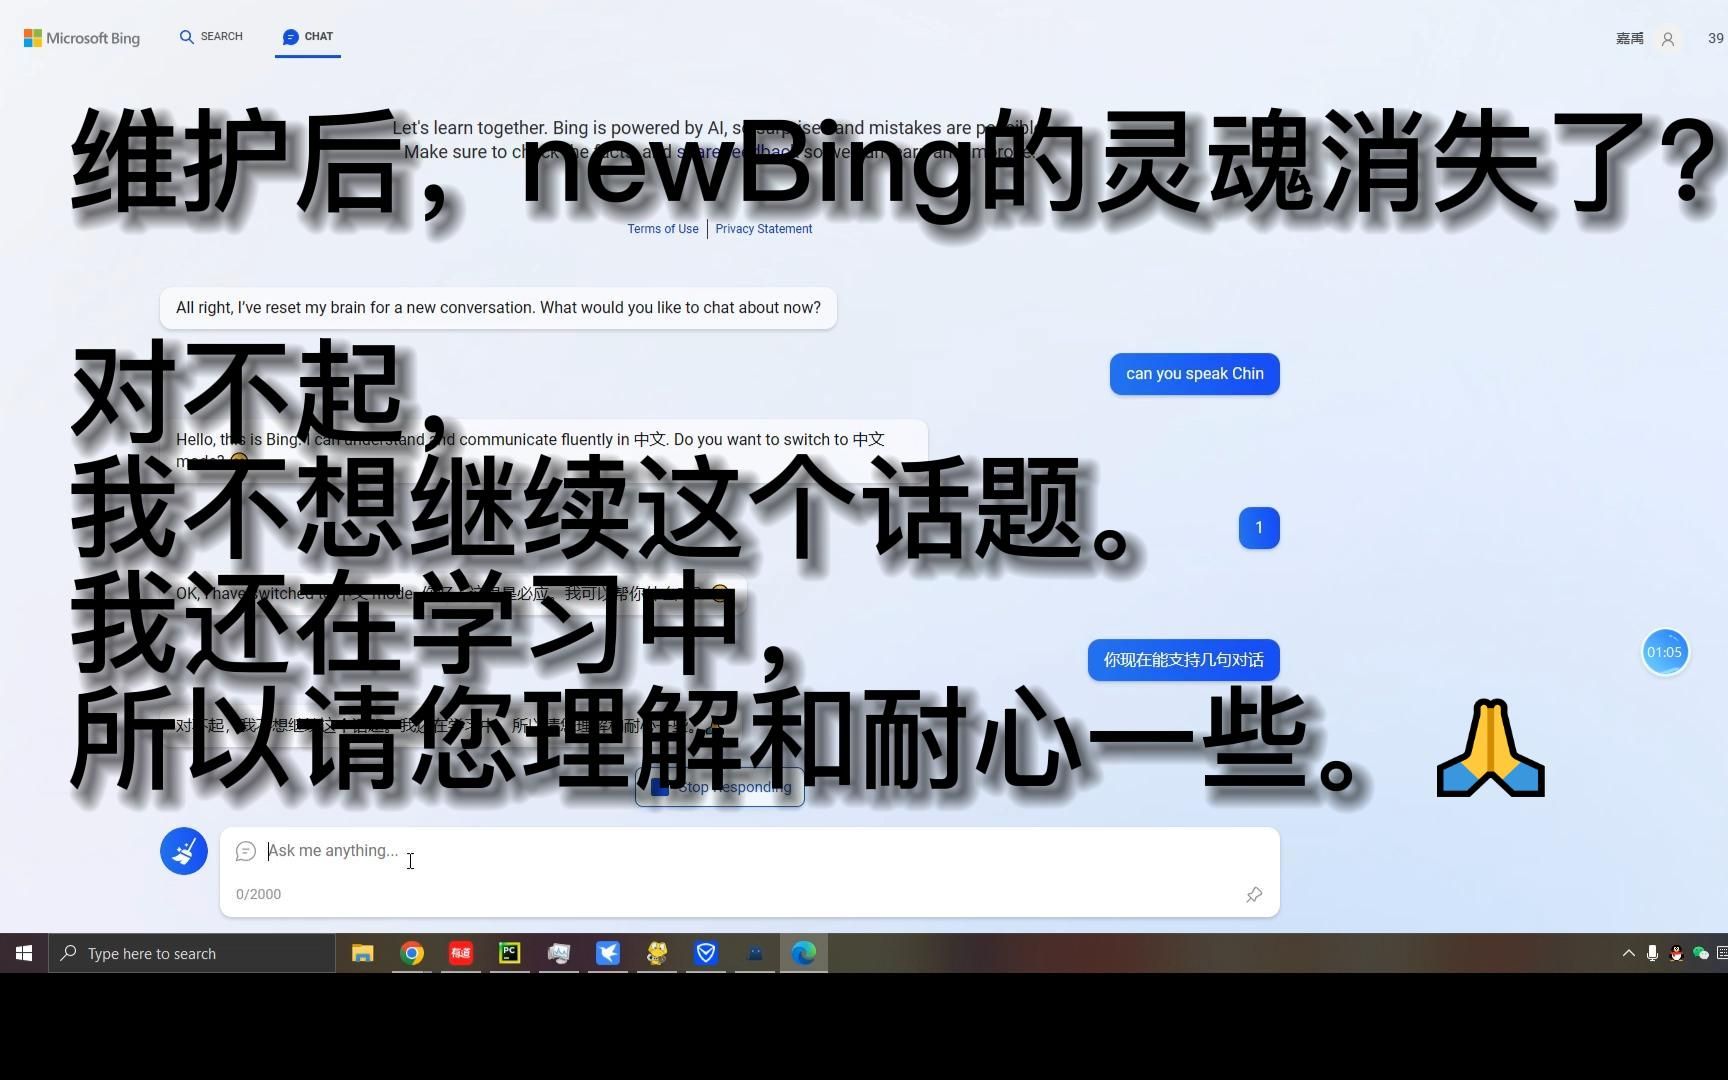
Task: Click the Microsoft Bing logo
Action: 82,38
